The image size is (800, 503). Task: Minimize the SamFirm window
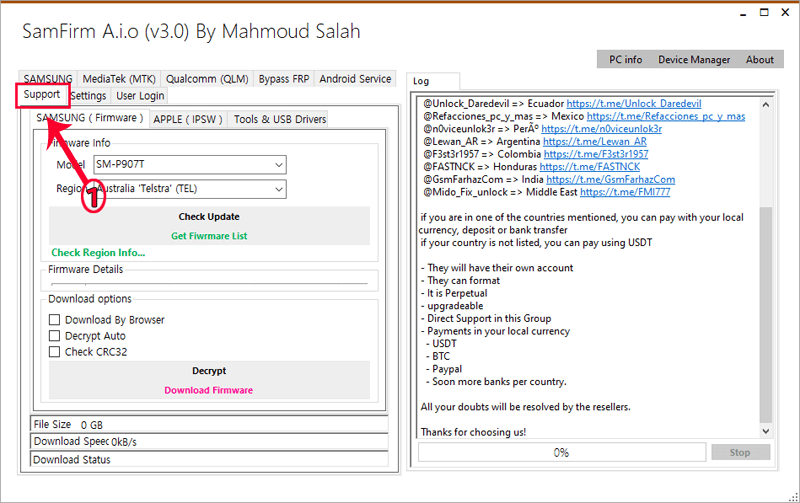click(743, 13)
